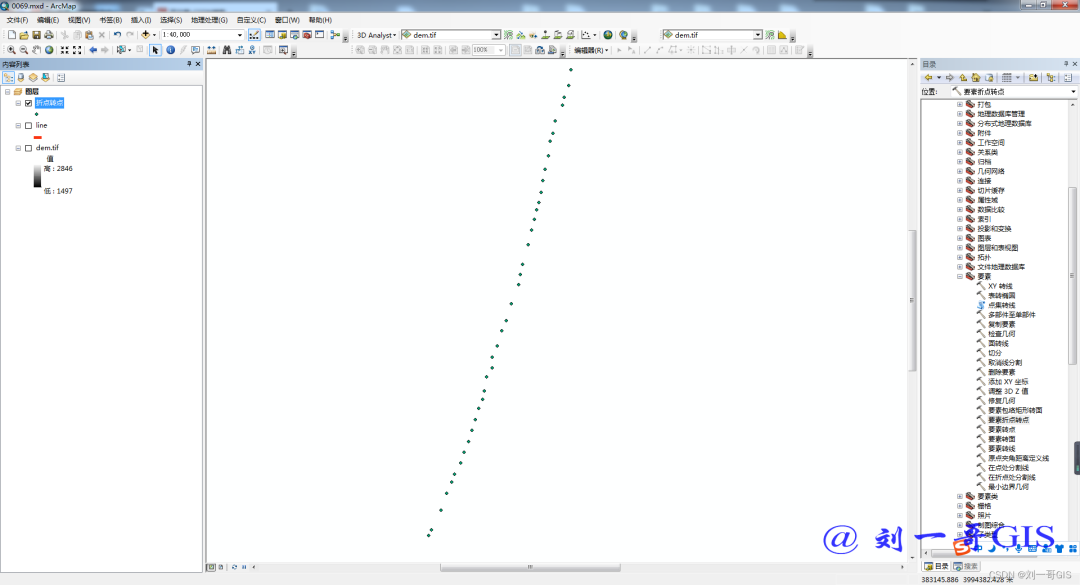
Task: Select the Zoom In magnifier tool
Action: 11,50
